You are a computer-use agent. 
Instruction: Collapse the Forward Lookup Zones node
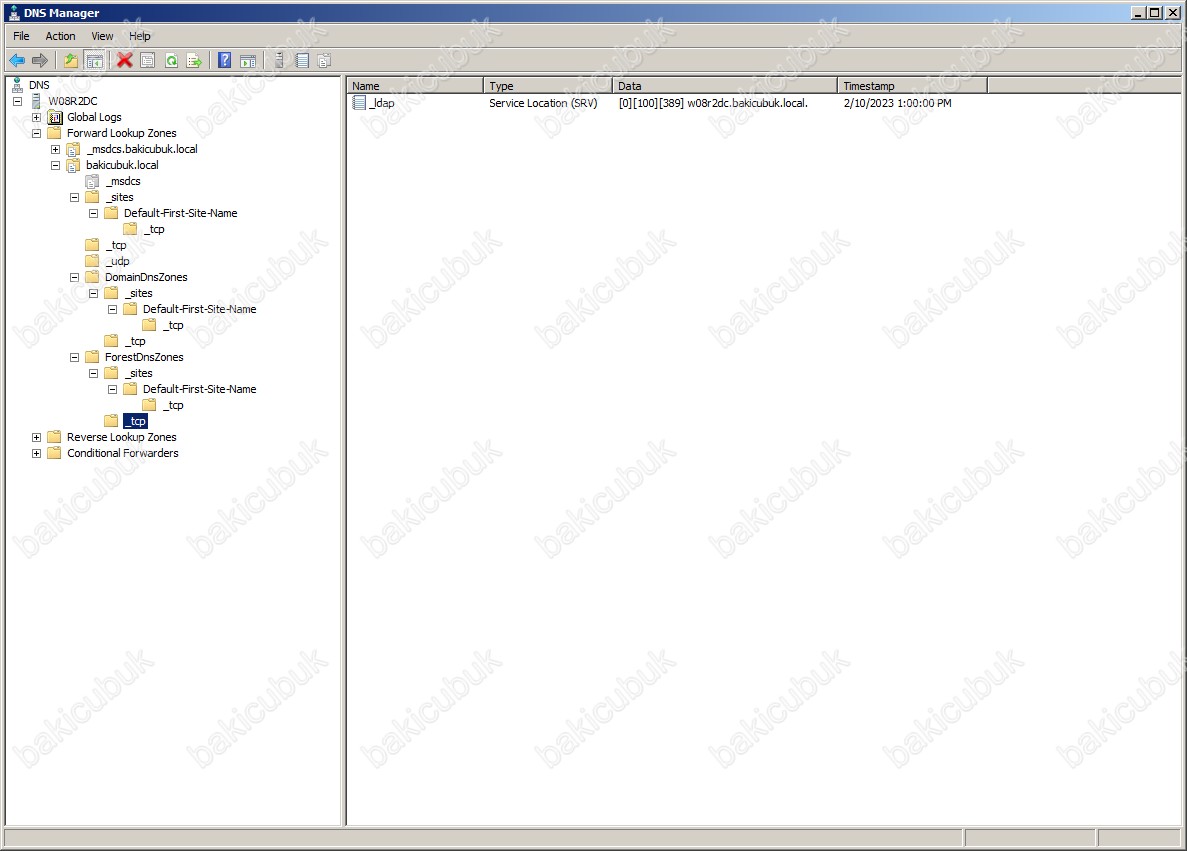click(x=36, y=133)
